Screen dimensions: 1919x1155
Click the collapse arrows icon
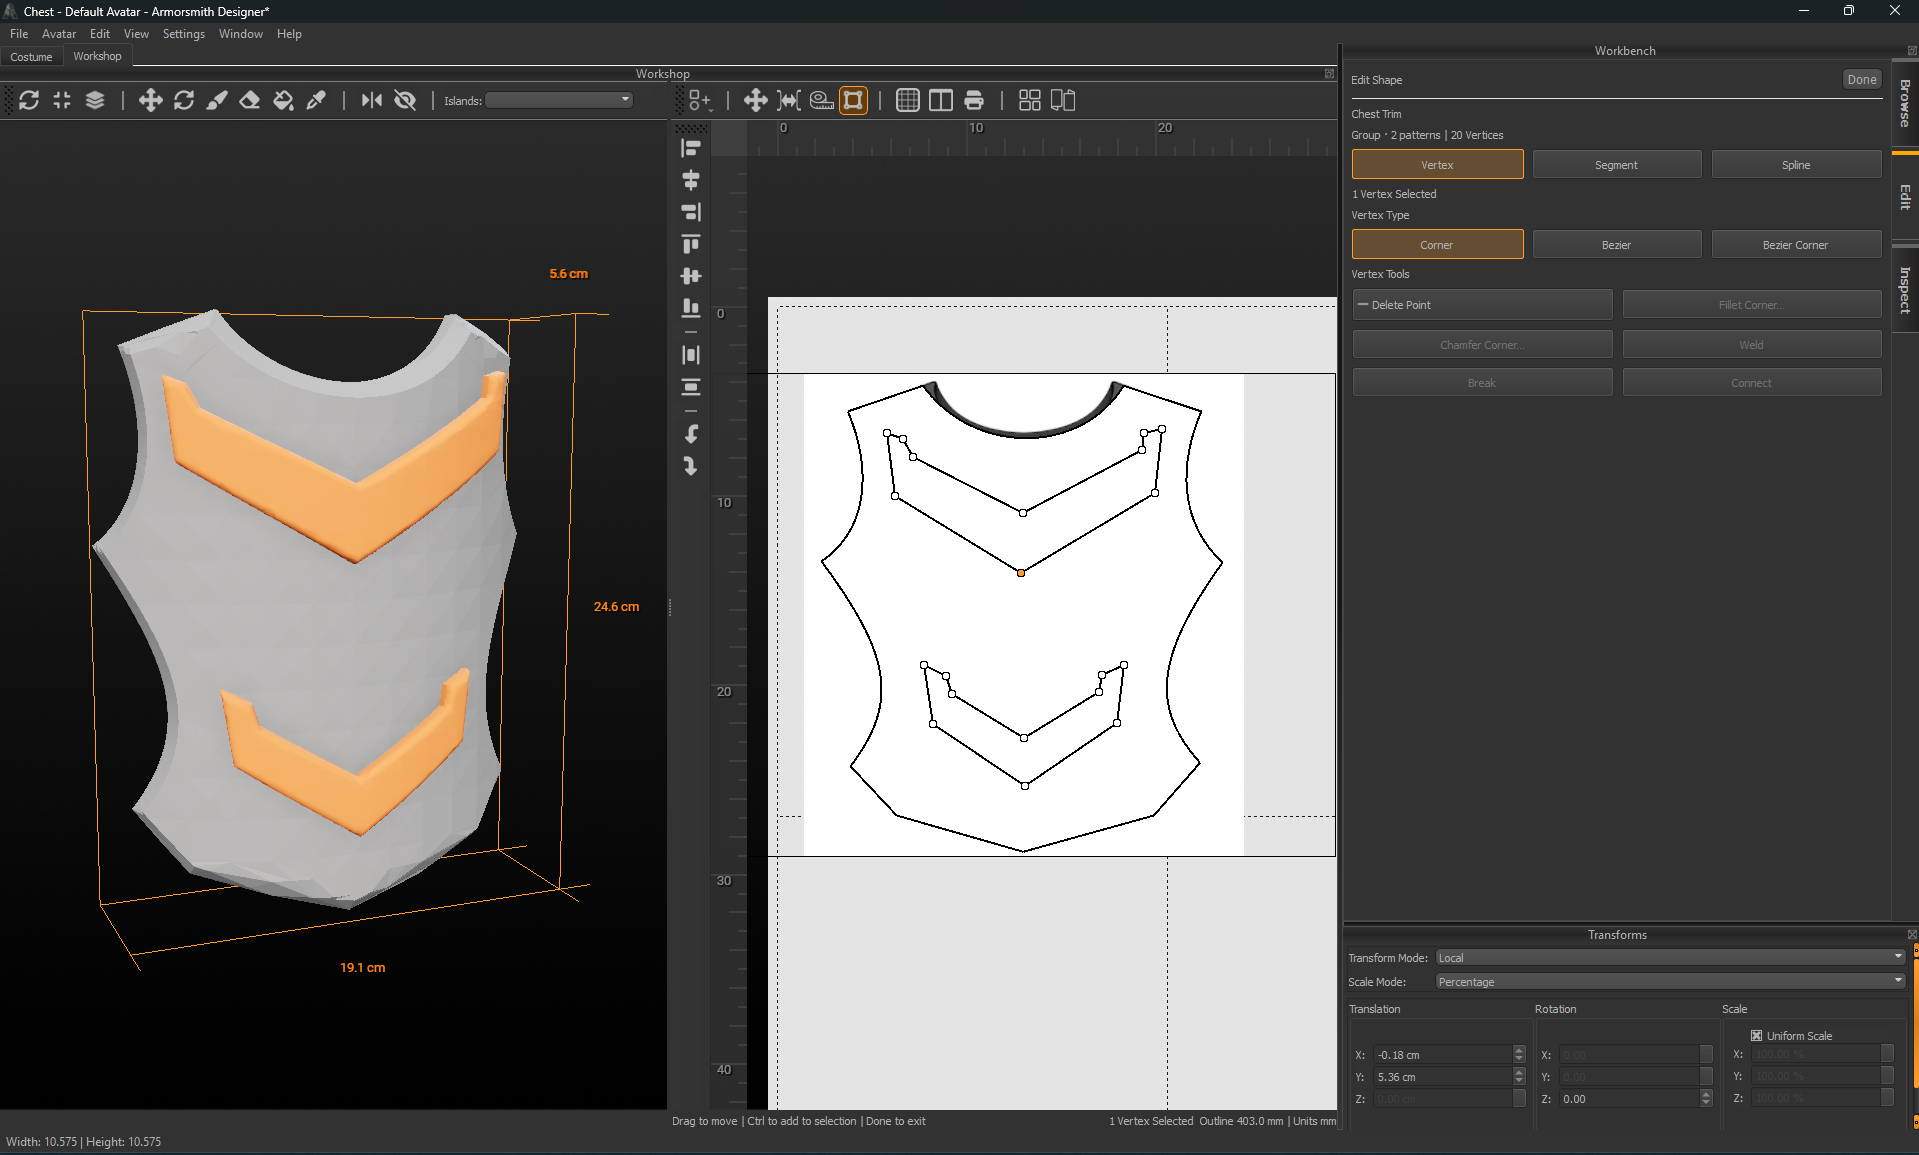[62, 100]
